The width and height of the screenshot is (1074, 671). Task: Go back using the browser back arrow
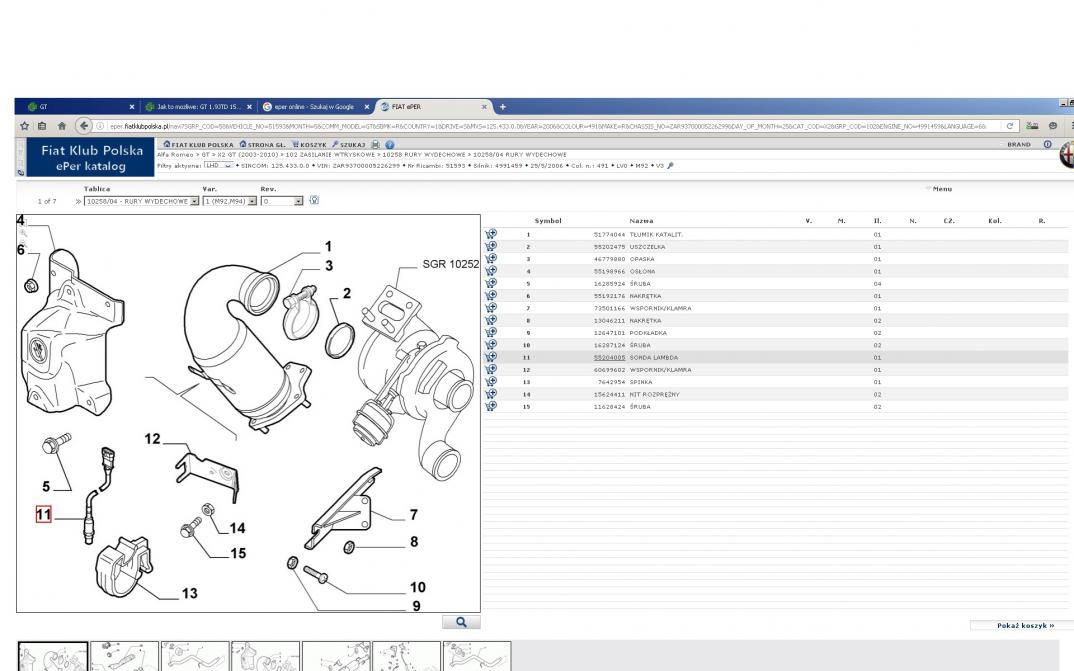click(84, 126)
